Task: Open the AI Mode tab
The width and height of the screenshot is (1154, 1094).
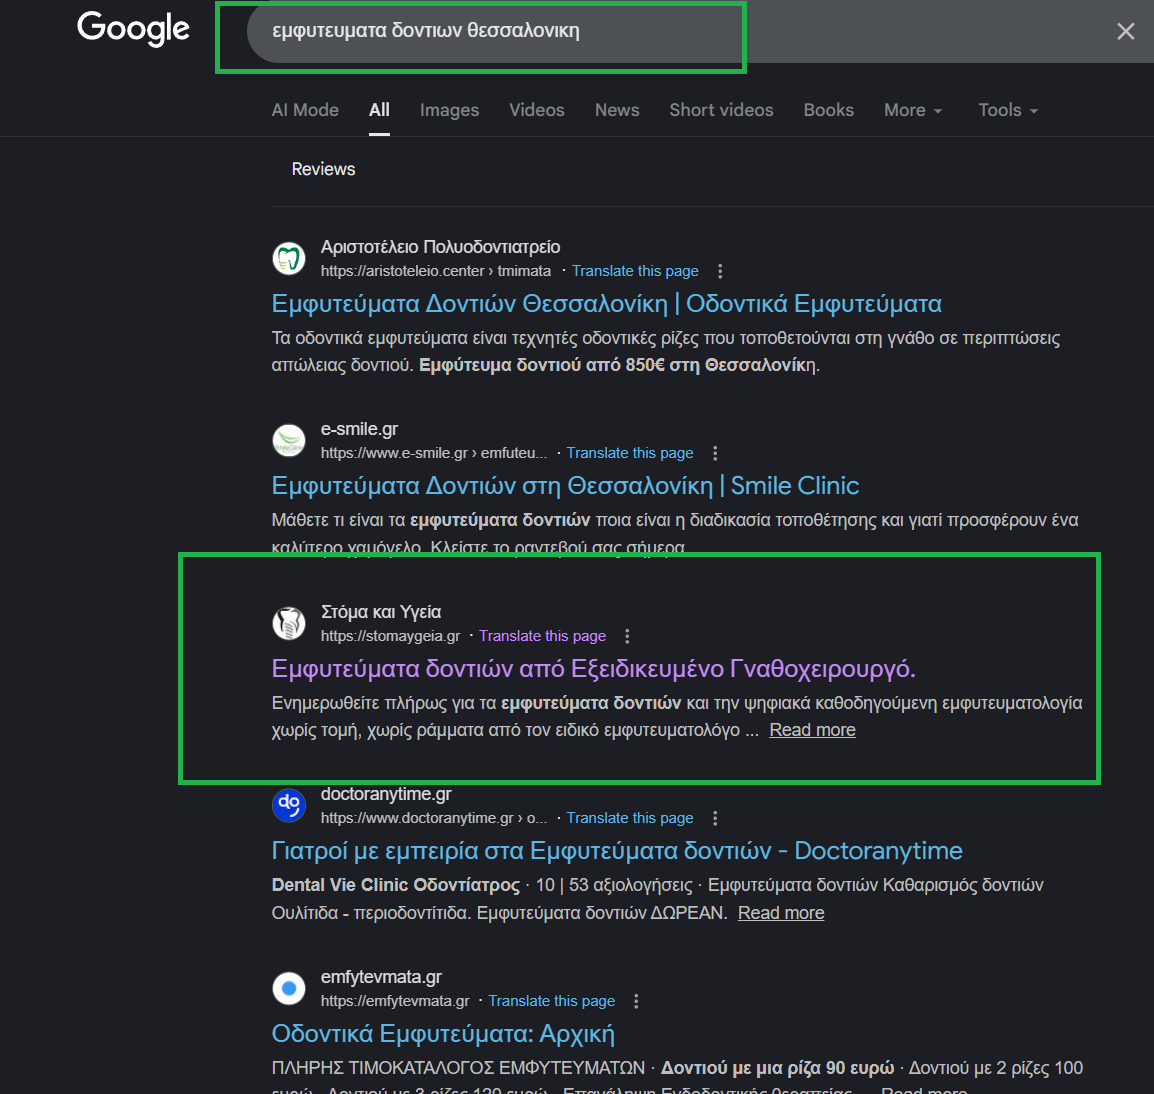Action: [305, 110]
